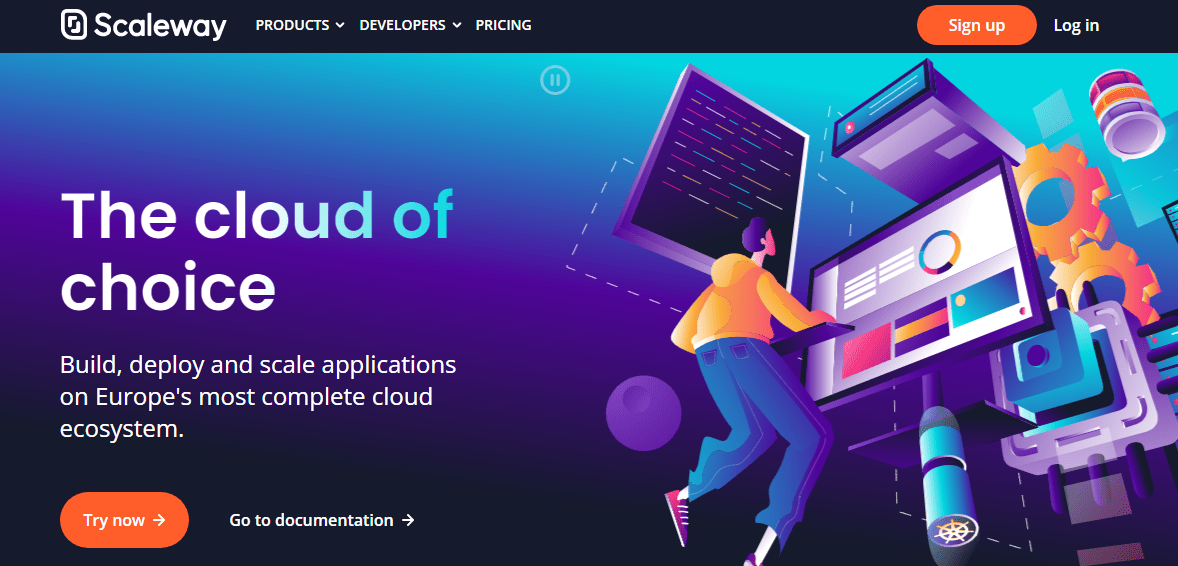1178x566 pixels.
Task: Follow the Go to documentation link
Action: pyautogui.click(x=322, y=520)
